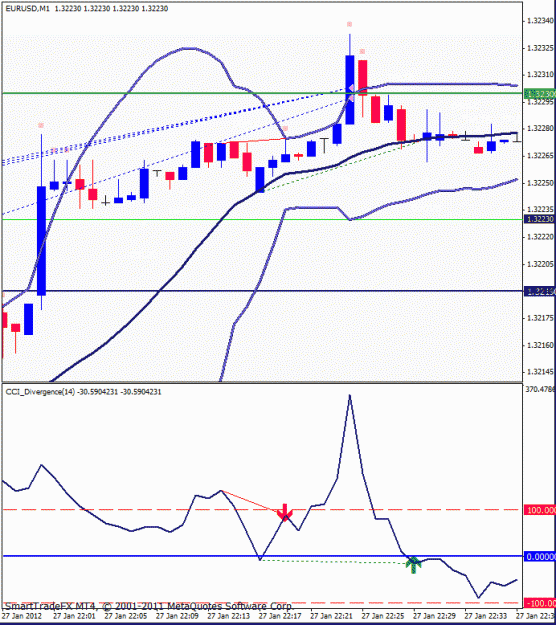Click the red 100.000 CCI level label

pos(540,510)
